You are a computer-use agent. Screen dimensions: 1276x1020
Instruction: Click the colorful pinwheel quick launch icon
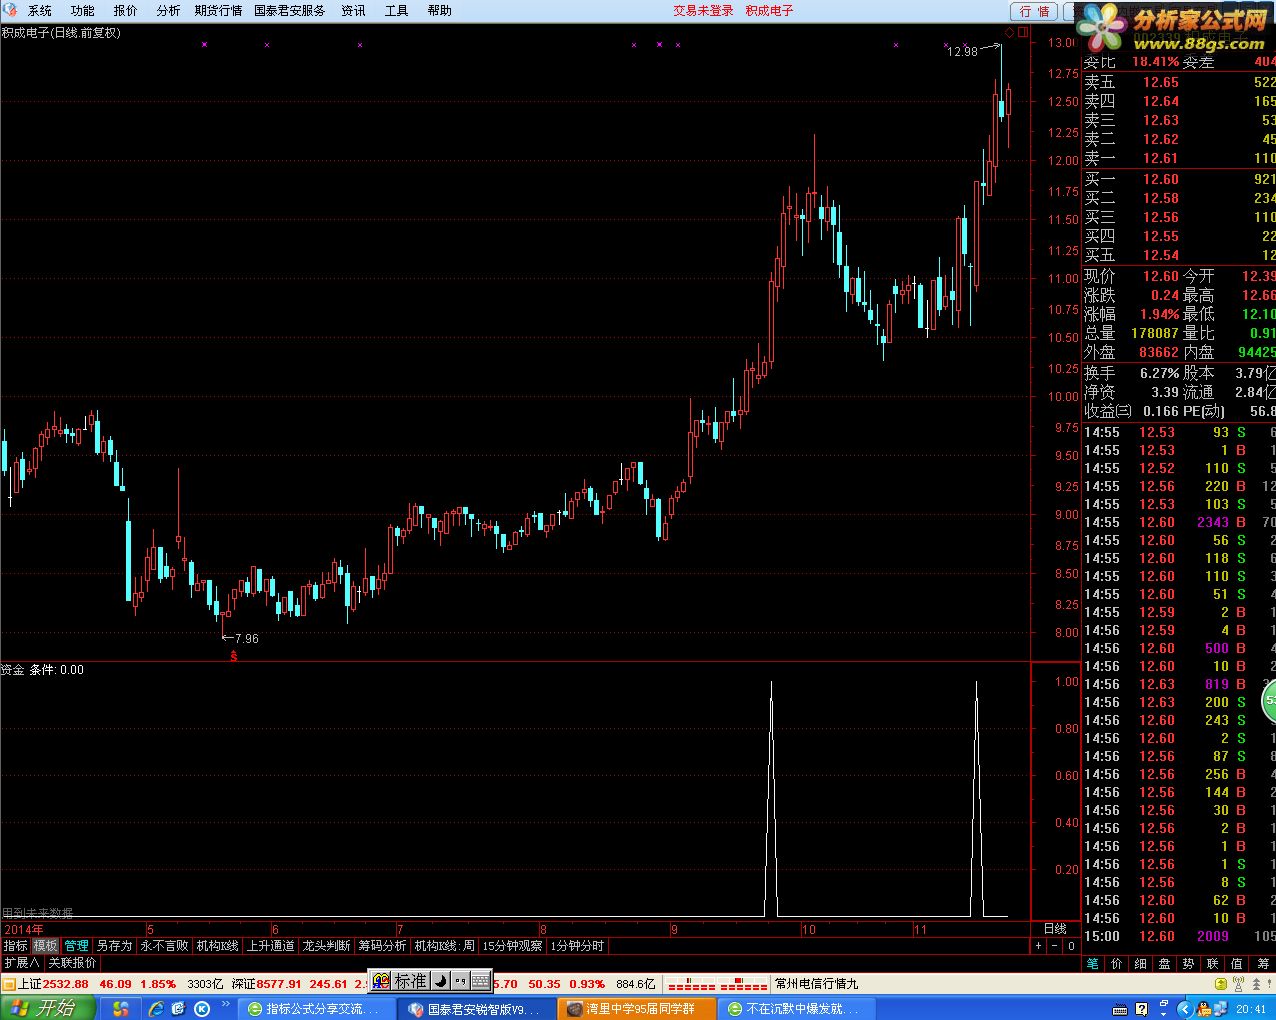pos(120,1007)
